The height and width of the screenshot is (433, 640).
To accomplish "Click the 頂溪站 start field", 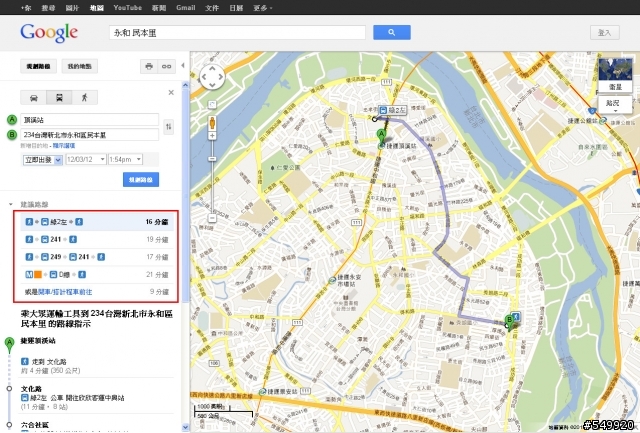I will coord(90,120).
